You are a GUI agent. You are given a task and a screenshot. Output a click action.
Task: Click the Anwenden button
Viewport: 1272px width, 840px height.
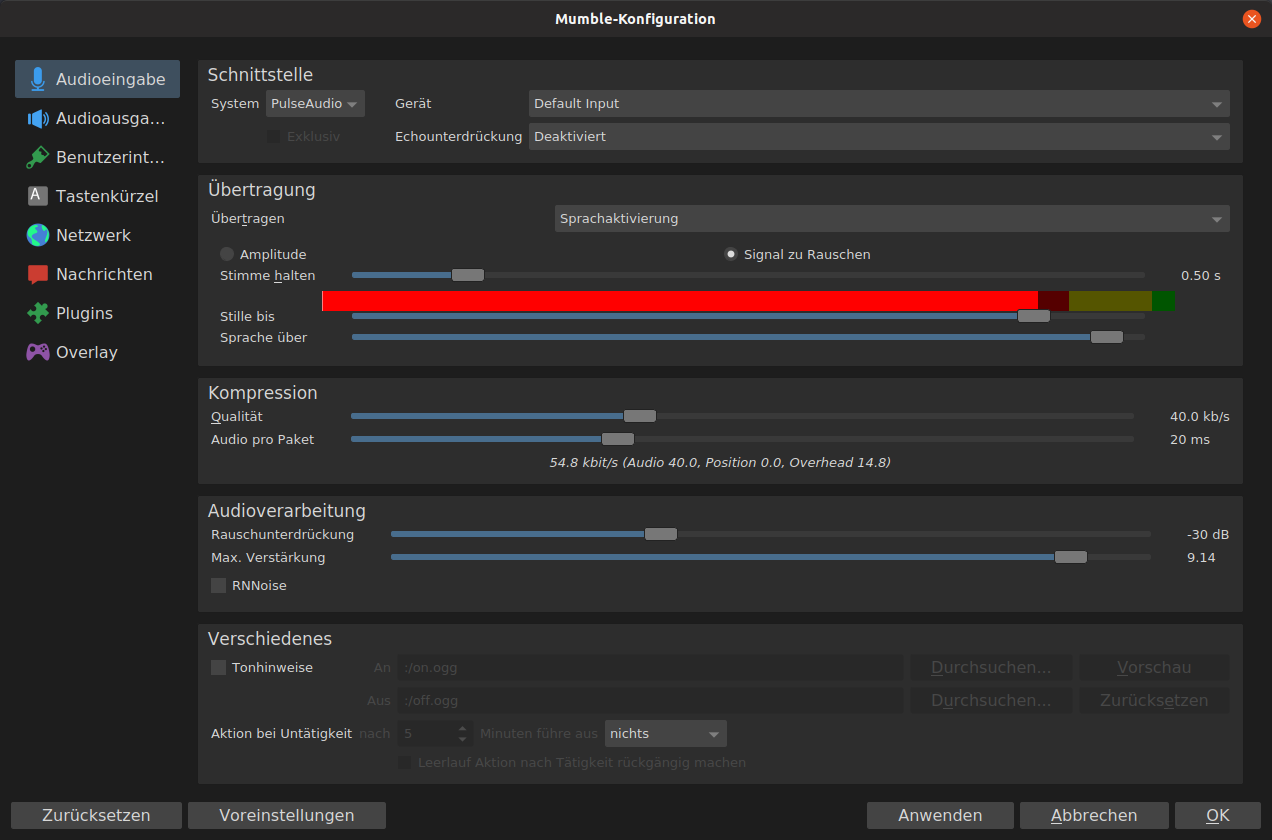tap(940, 815)
